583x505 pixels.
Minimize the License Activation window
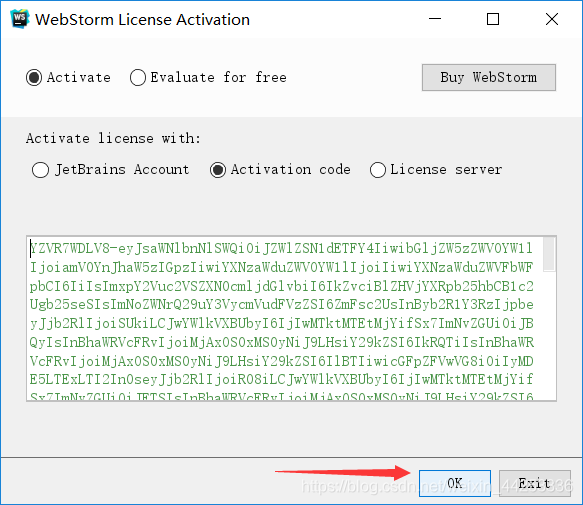pyautogui.click(x=435, y=19)
